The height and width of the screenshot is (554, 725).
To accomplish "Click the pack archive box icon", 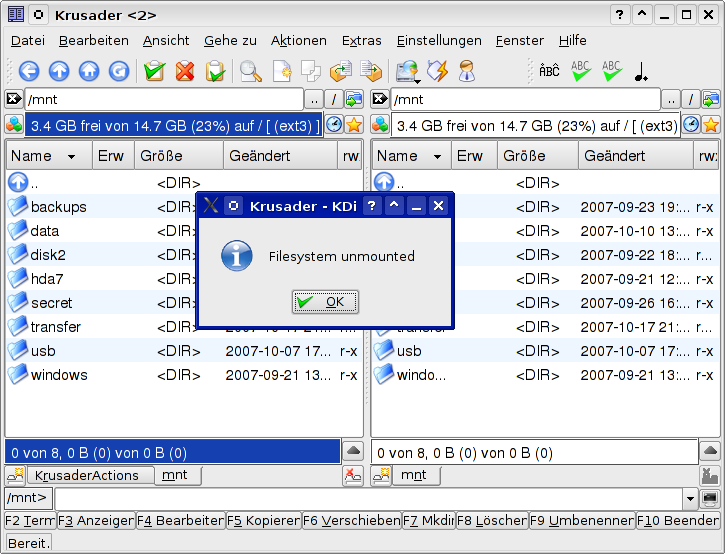I will (341, 71).
